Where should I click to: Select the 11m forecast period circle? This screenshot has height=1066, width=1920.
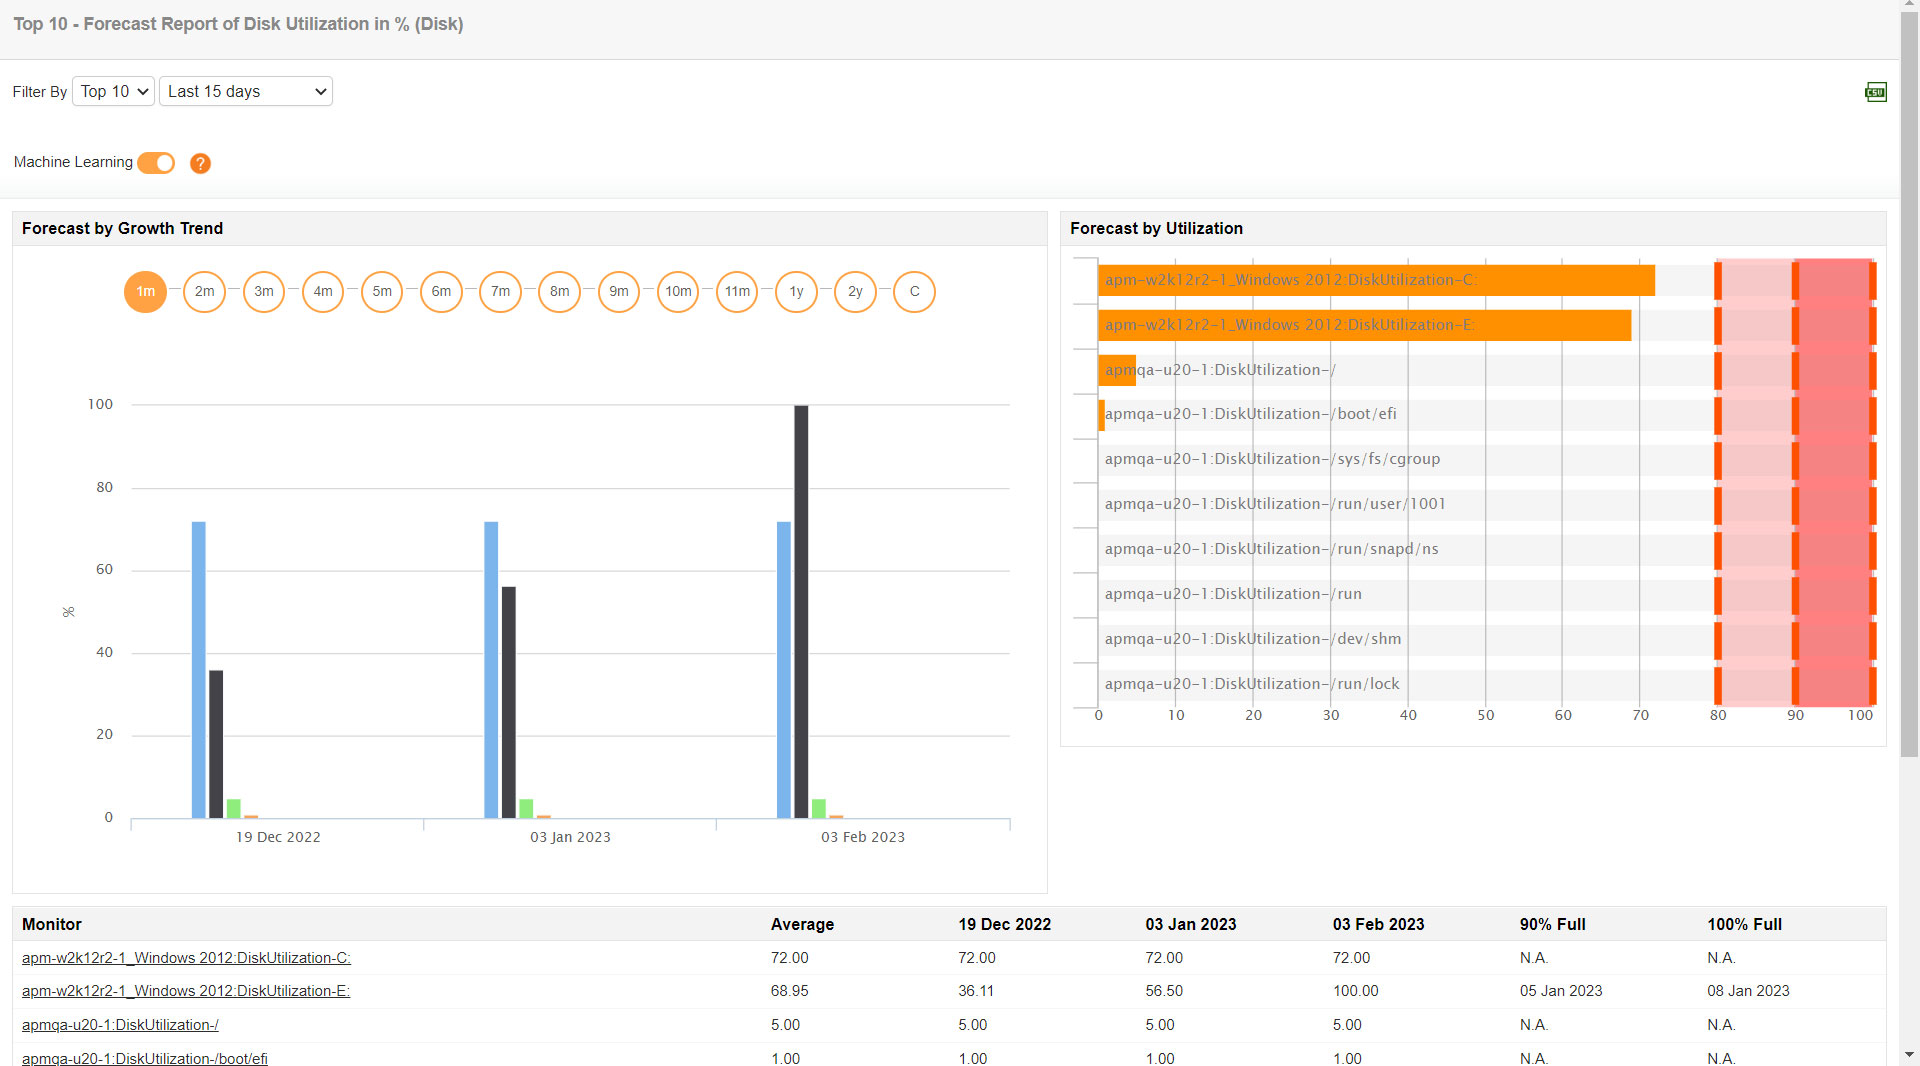coord(737,291)
